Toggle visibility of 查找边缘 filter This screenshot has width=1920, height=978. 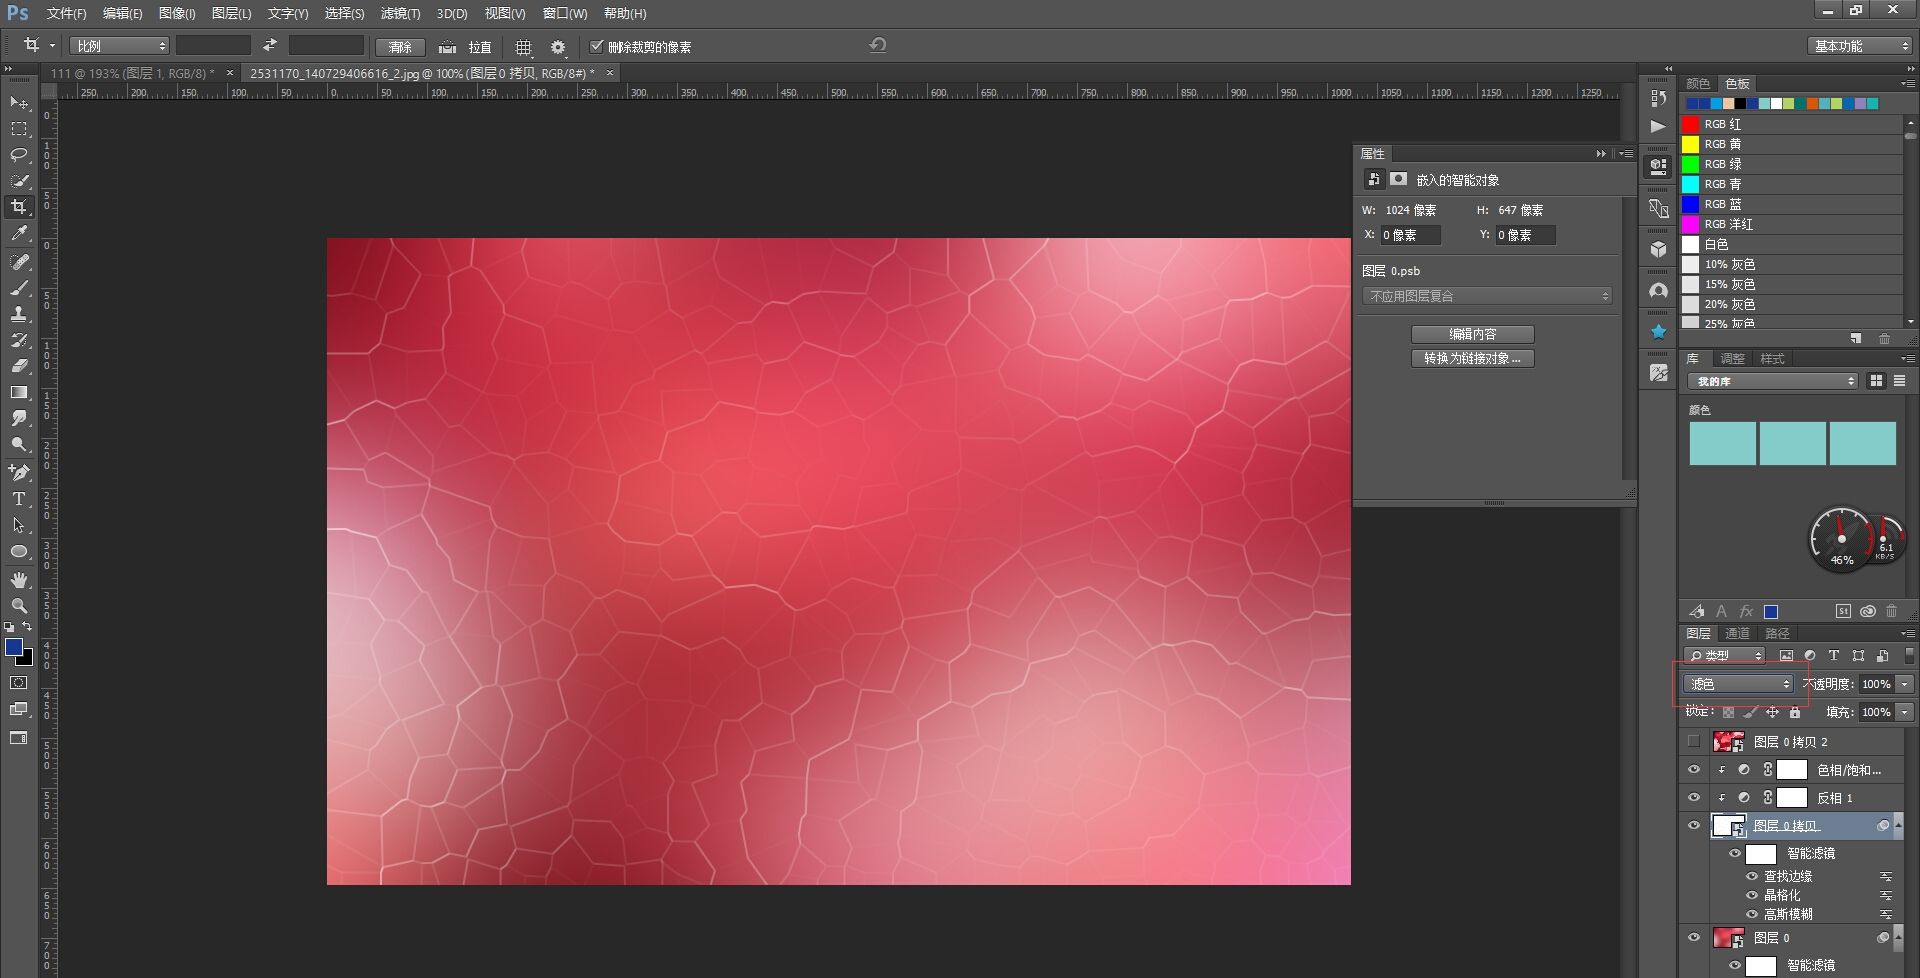click(x=1752, y=876)
